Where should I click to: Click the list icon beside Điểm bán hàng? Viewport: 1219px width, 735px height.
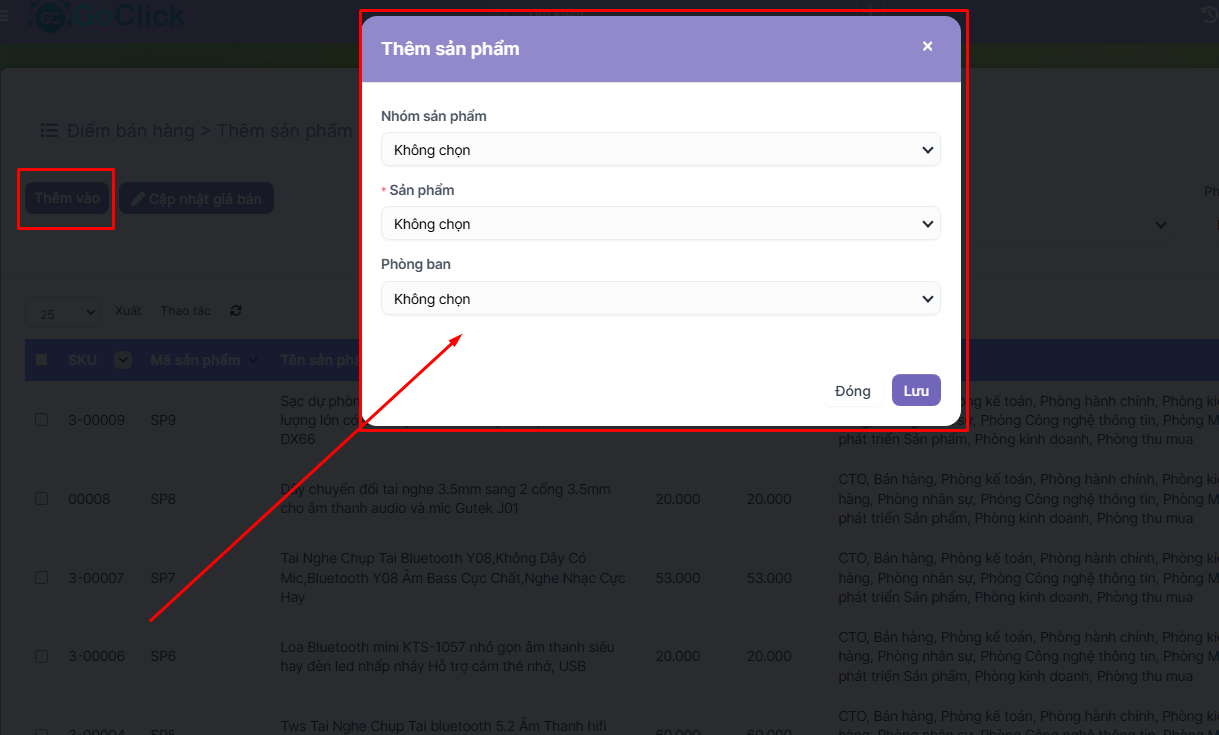click(48, 131)
